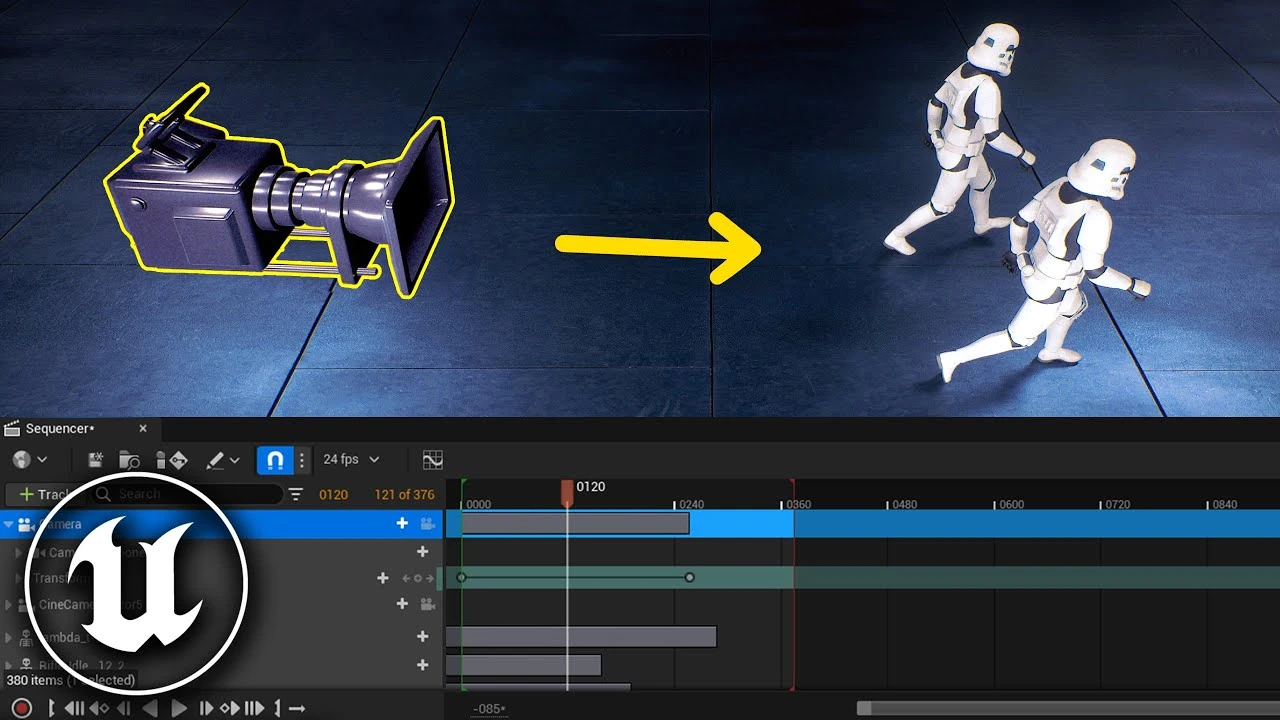The width and height of the screenshot is (1280, 720).
Task: Click the camera cuts icon on the Camera row
Action: 25,524
